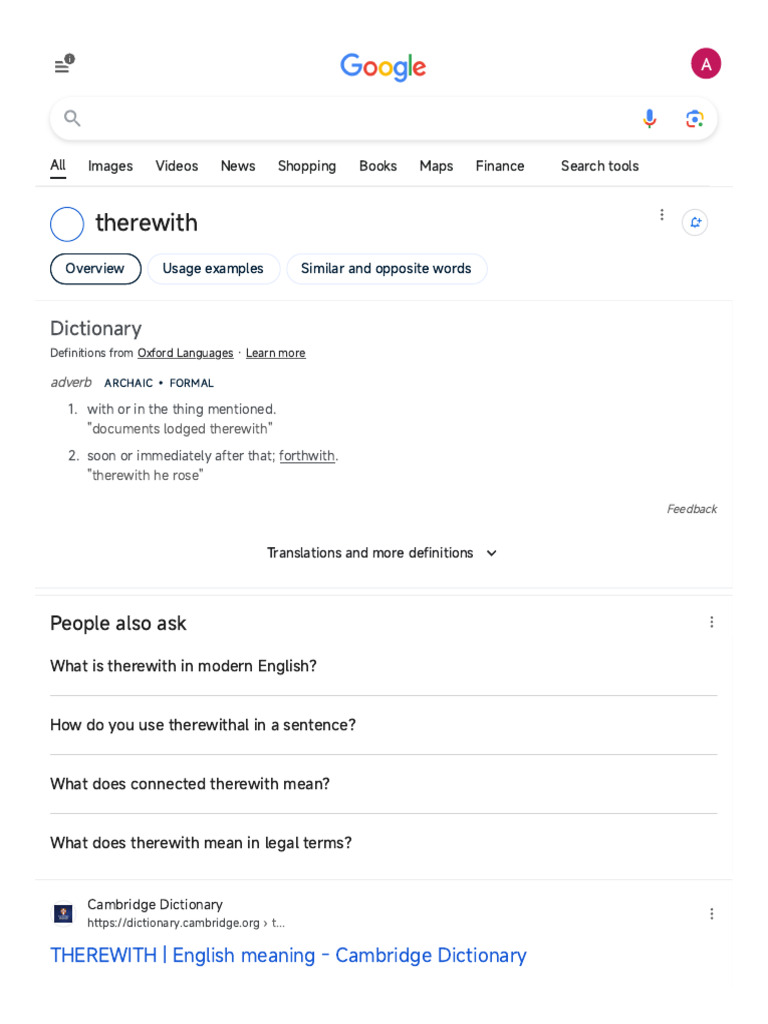
Task: Click the sparkle icon next to therewith
Action: 695,222
